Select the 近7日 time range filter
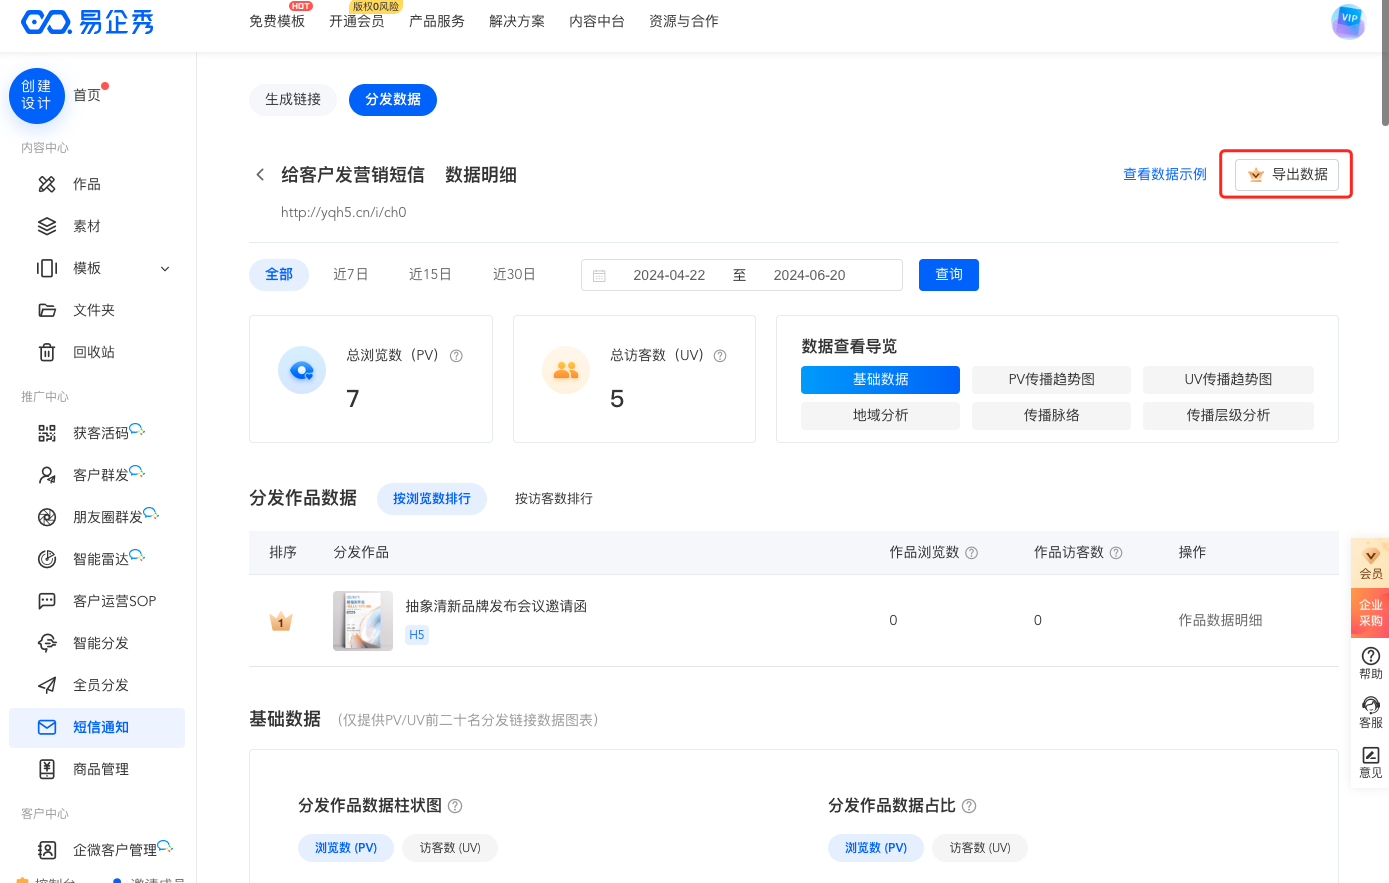 [350, 275]
